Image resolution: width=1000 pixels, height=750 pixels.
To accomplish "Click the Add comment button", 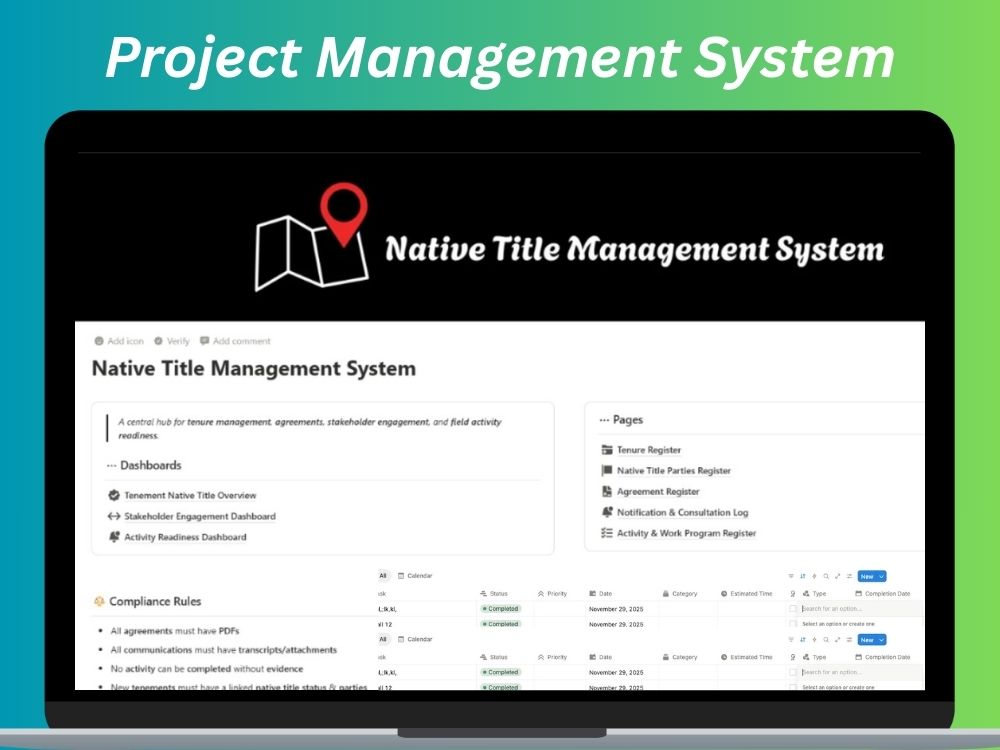I will click(235, 341).
